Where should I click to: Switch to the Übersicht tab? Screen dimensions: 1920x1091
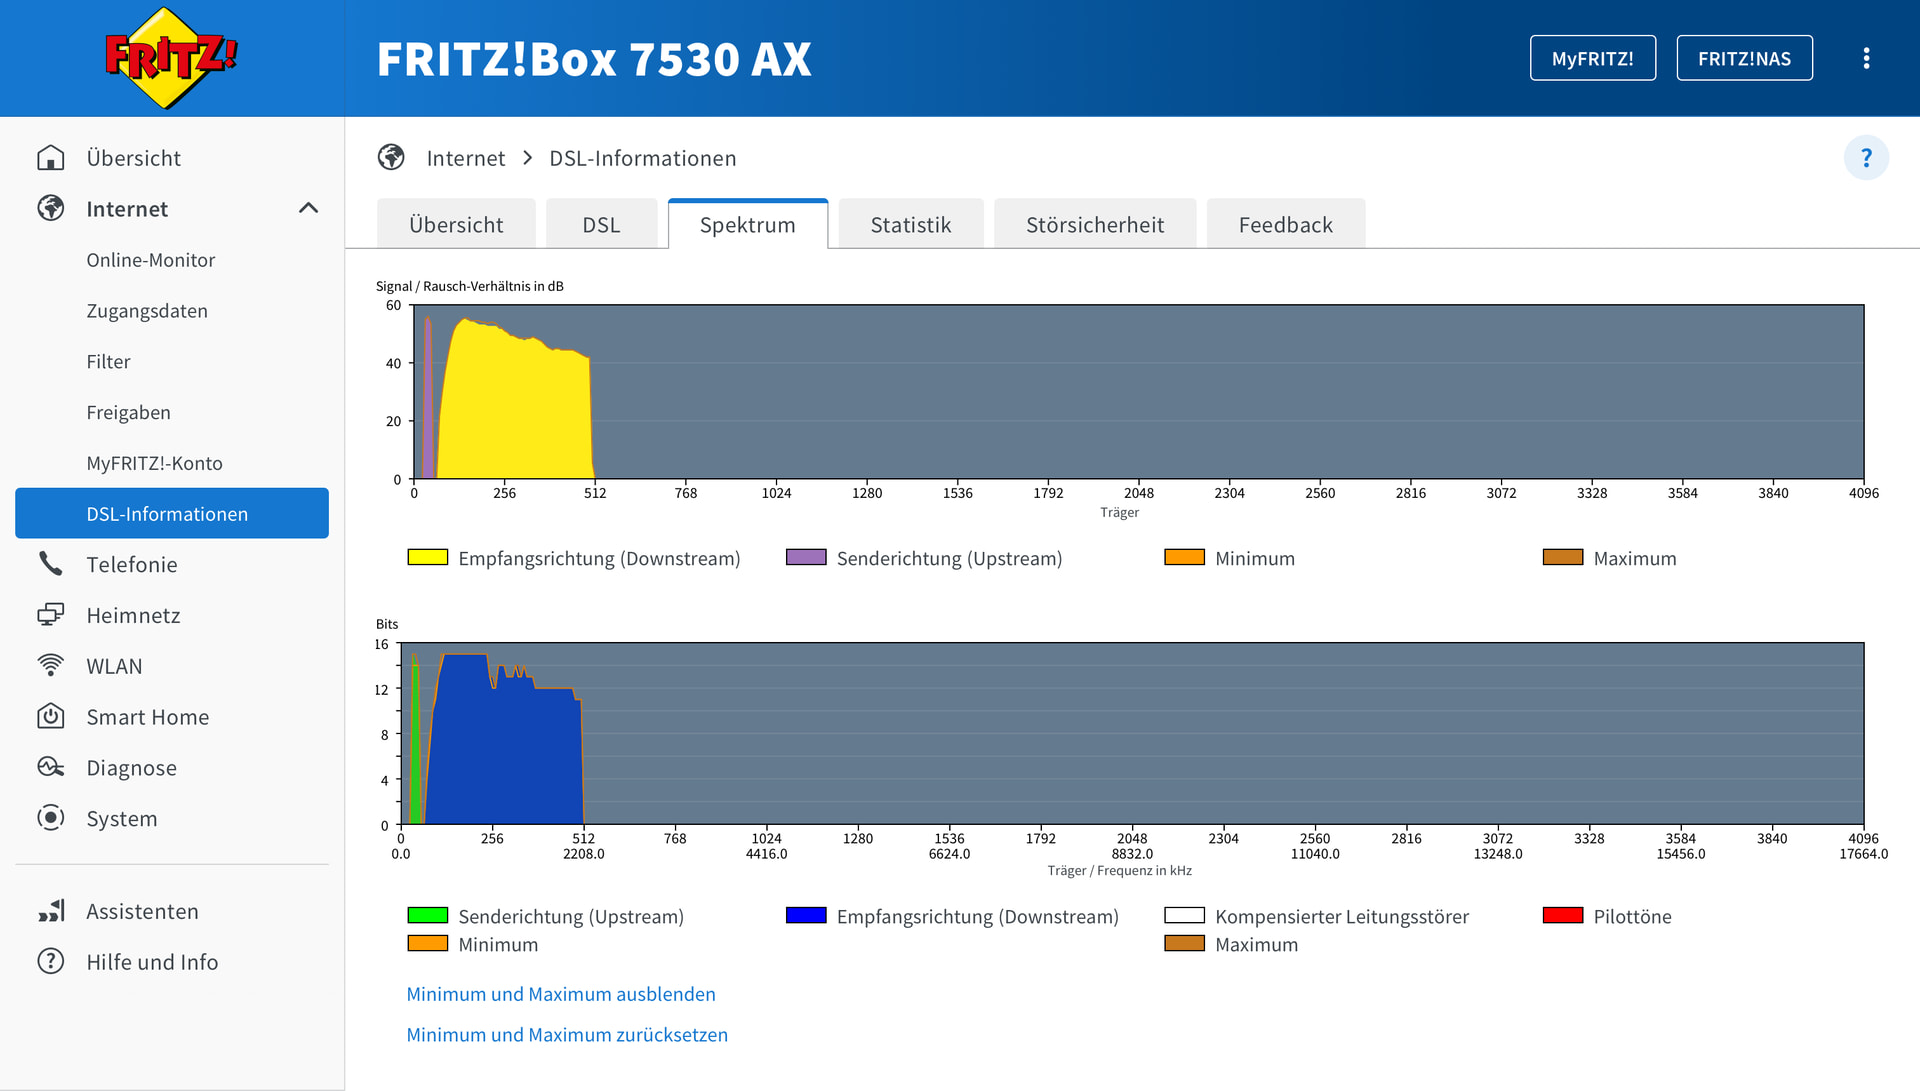tap(456, 224)
